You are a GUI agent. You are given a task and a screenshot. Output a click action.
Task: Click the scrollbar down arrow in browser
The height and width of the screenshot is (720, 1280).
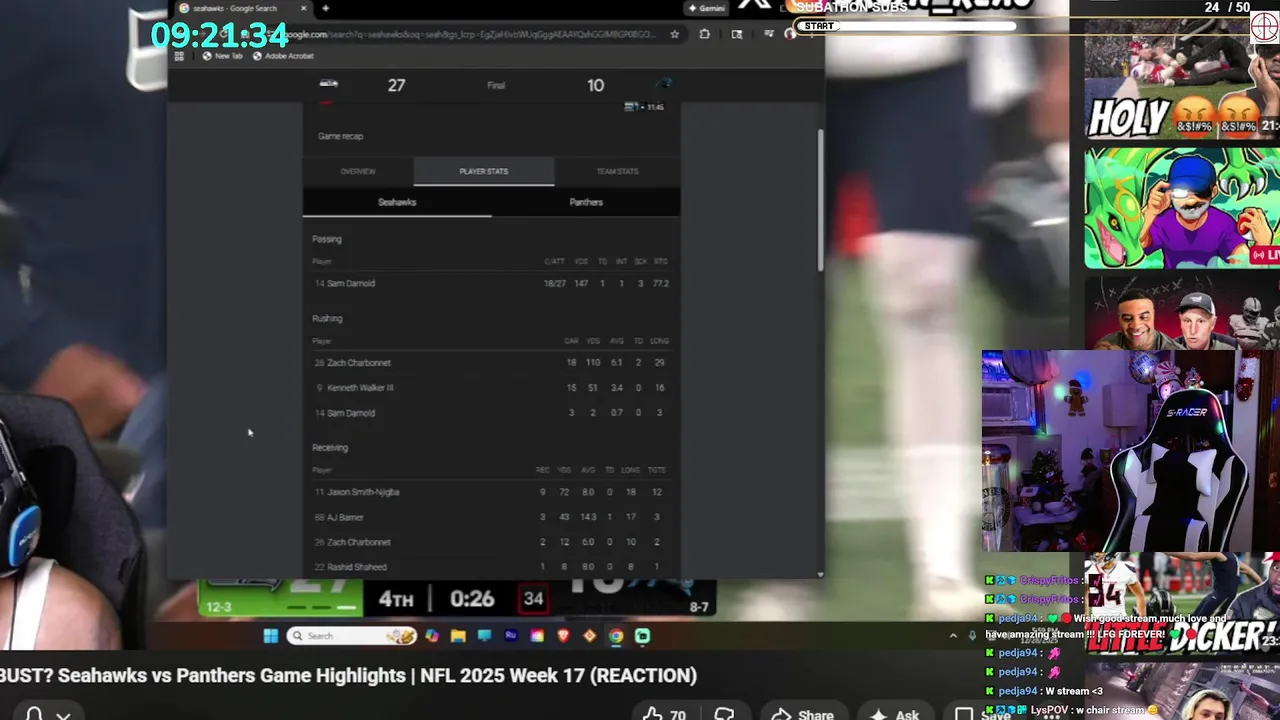click(821, 574)
